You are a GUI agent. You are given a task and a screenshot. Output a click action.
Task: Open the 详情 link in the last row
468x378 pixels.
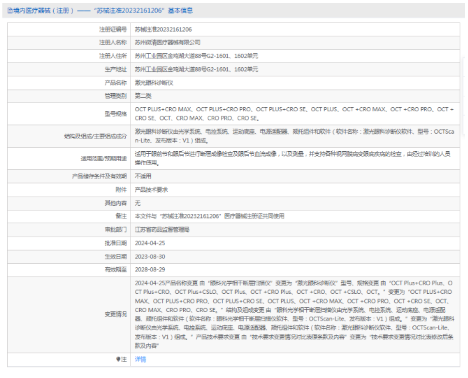point(140,359)
